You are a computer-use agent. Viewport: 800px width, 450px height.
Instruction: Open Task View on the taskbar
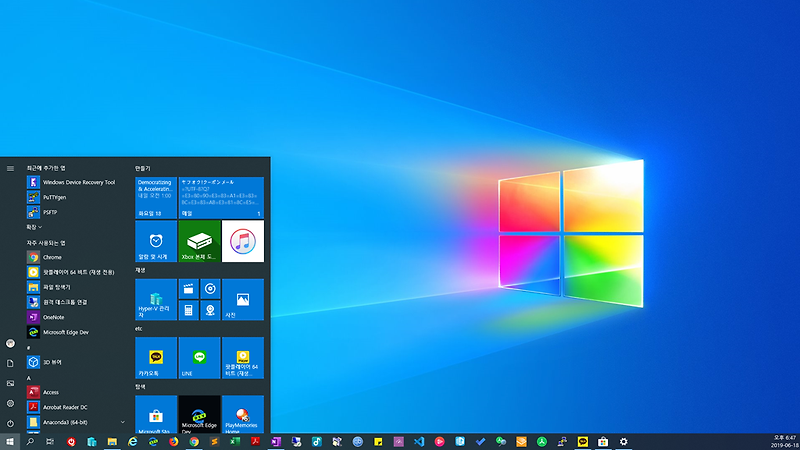[50, 442]
